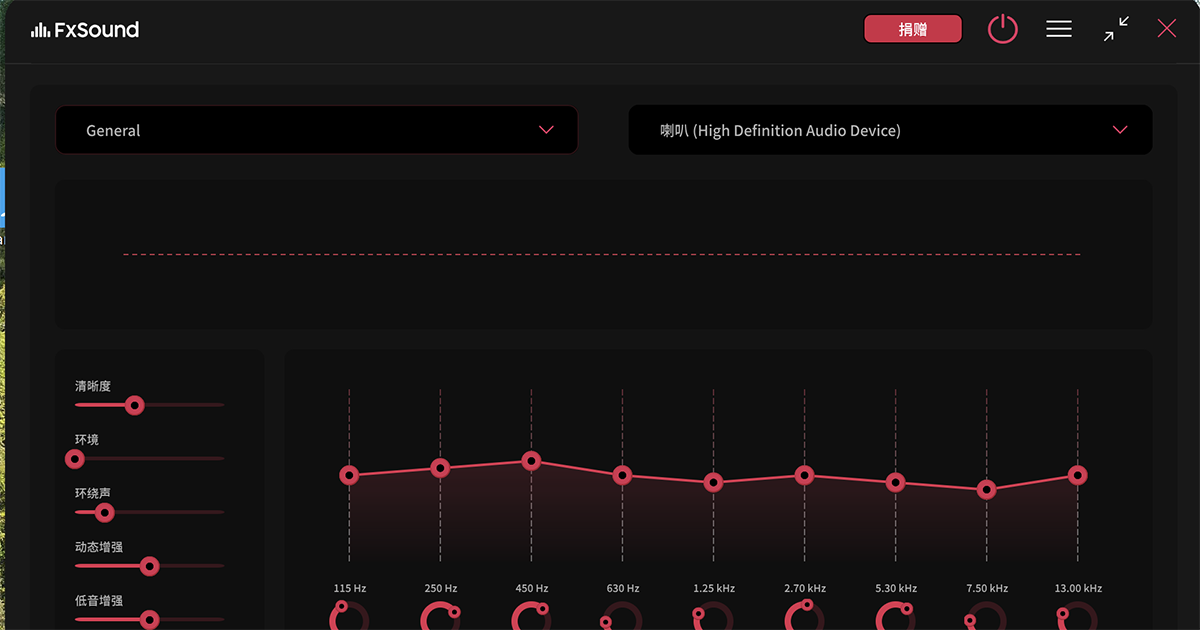Click the spectrum visualizer area
This screenshot has width=1200, height=630.
click(601, 254)
